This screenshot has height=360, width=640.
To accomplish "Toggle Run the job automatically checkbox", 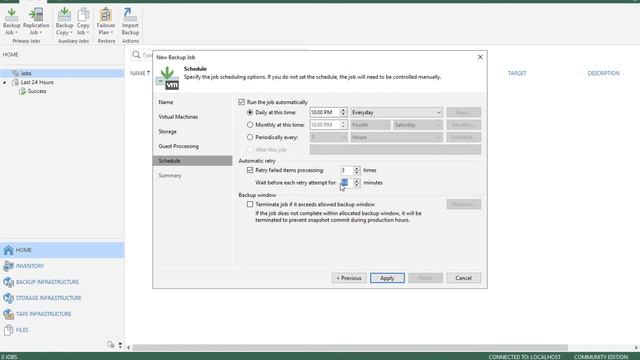I will tap(242, 102).
